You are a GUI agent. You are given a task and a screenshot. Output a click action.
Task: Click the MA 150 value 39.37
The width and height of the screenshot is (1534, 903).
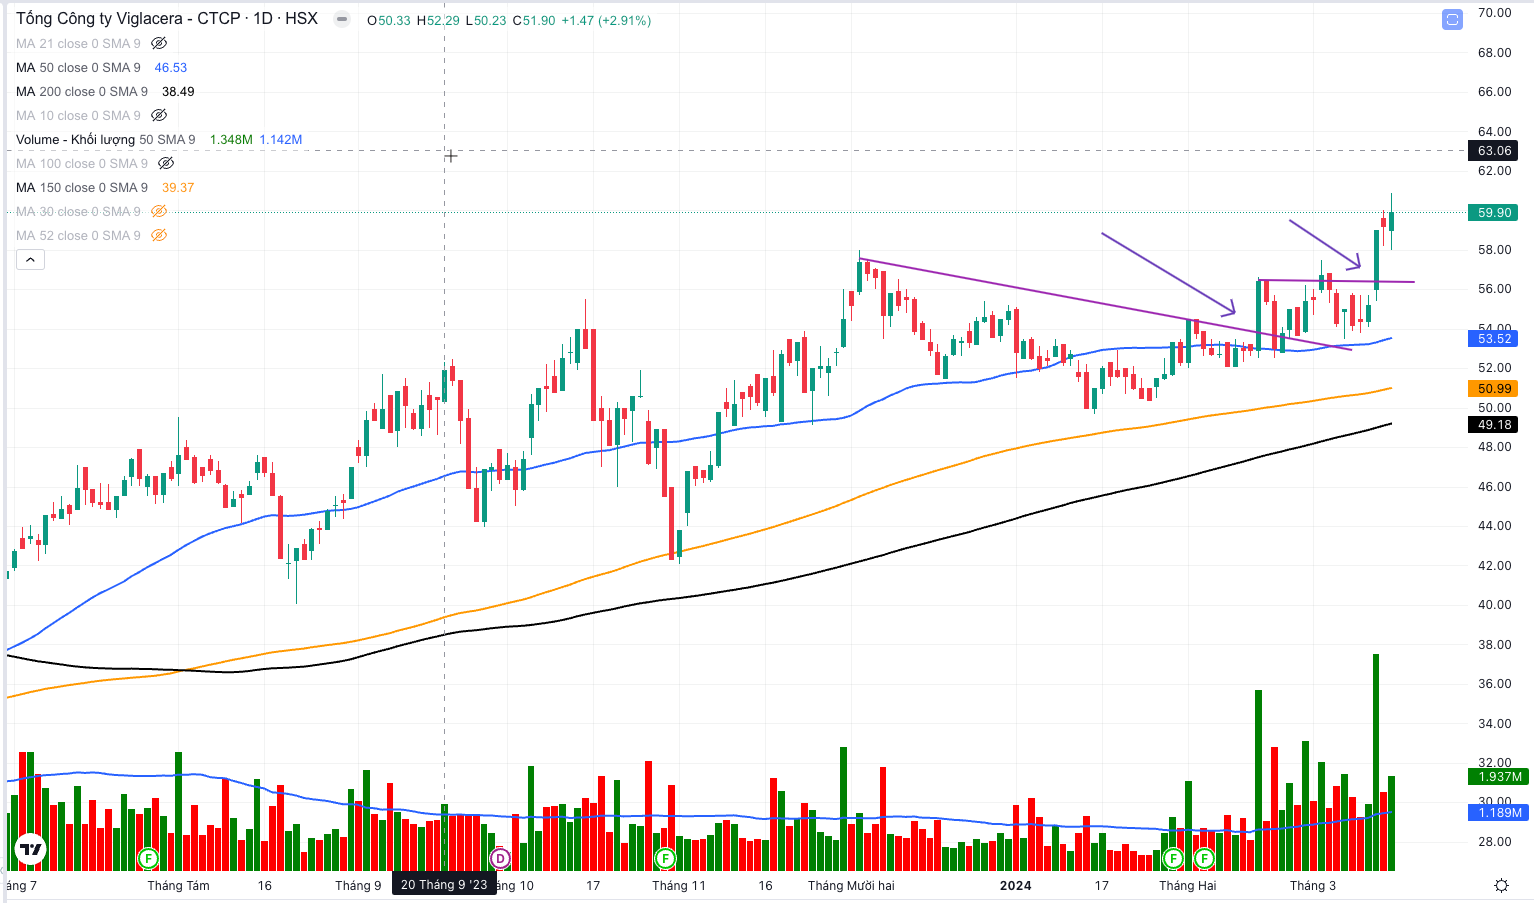pos(178,187)
